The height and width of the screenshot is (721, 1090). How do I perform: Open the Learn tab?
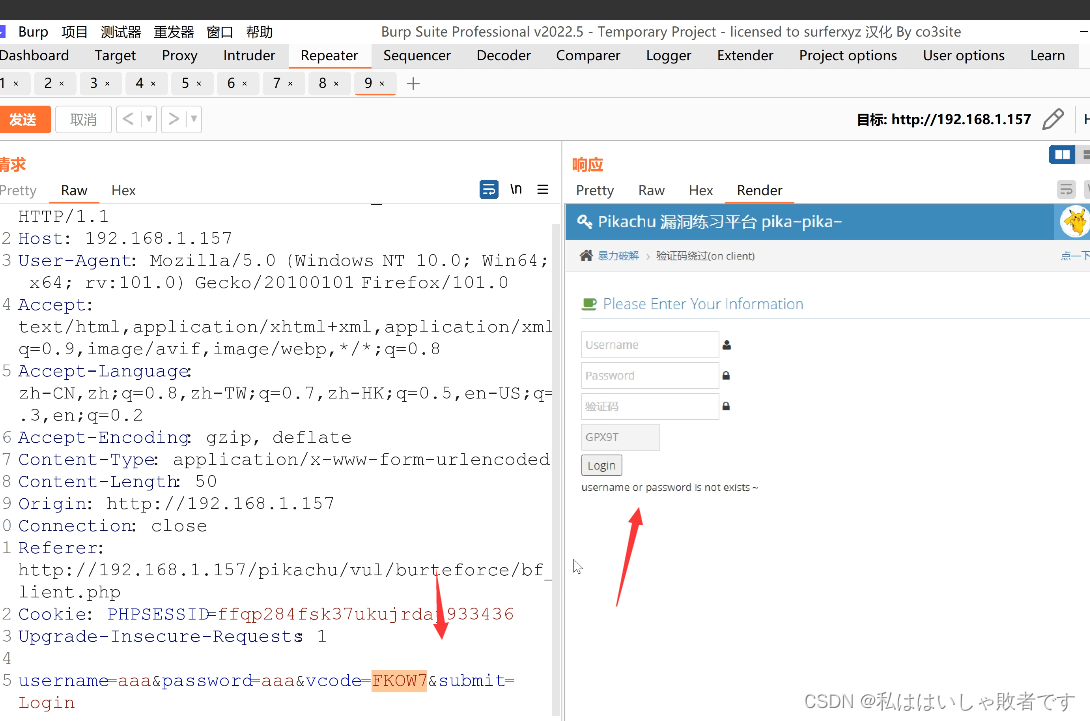(1048, 56)
